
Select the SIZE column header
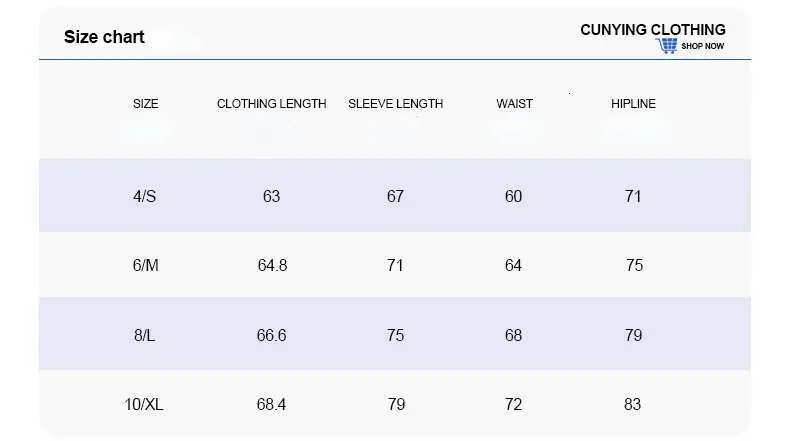tap(146, 104)
